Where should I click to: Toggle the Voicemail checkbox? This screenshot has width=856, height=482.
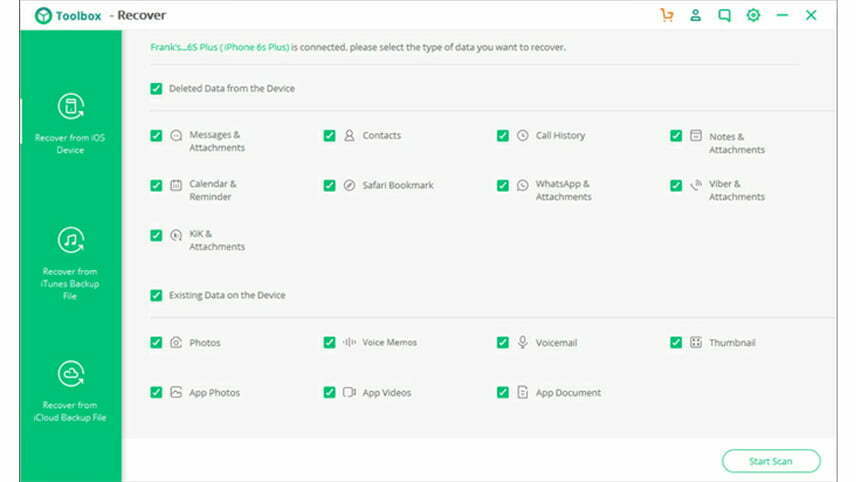(x=503, y=342)
